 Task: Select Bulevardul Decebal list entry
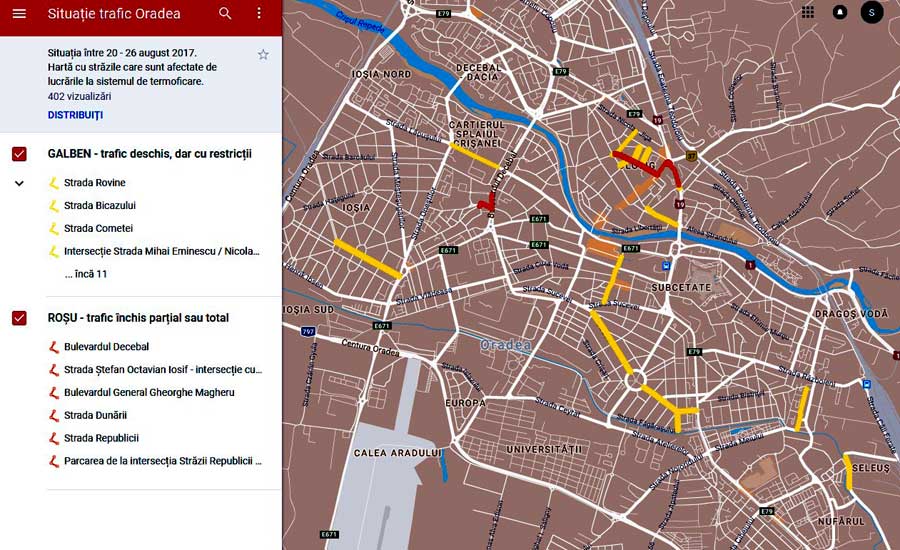tap(107, 347)
